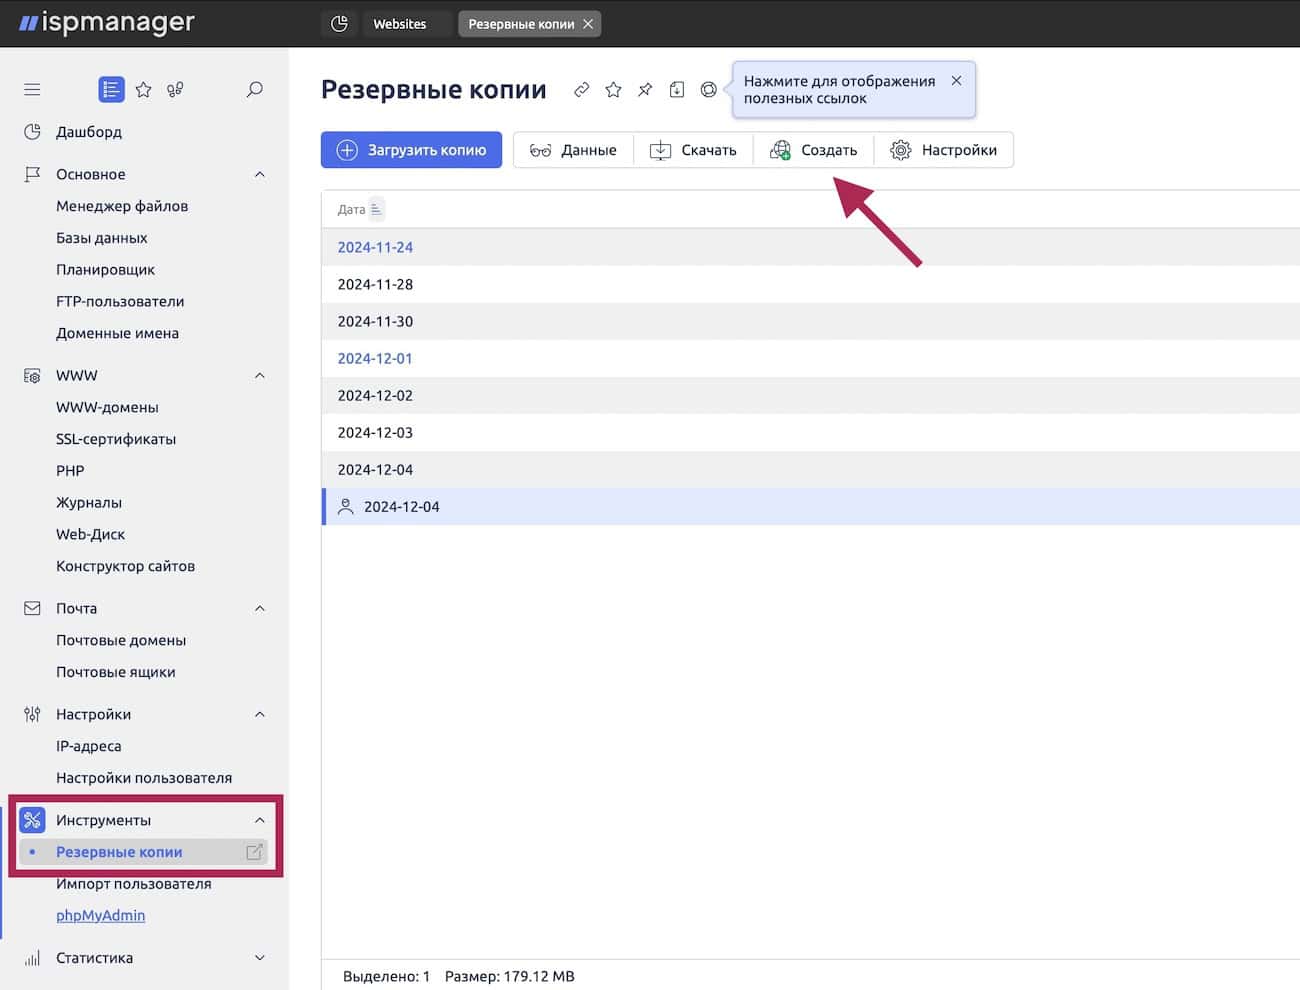
Task: Open Почтовые ящики
Action: click(x=116, y=672)
